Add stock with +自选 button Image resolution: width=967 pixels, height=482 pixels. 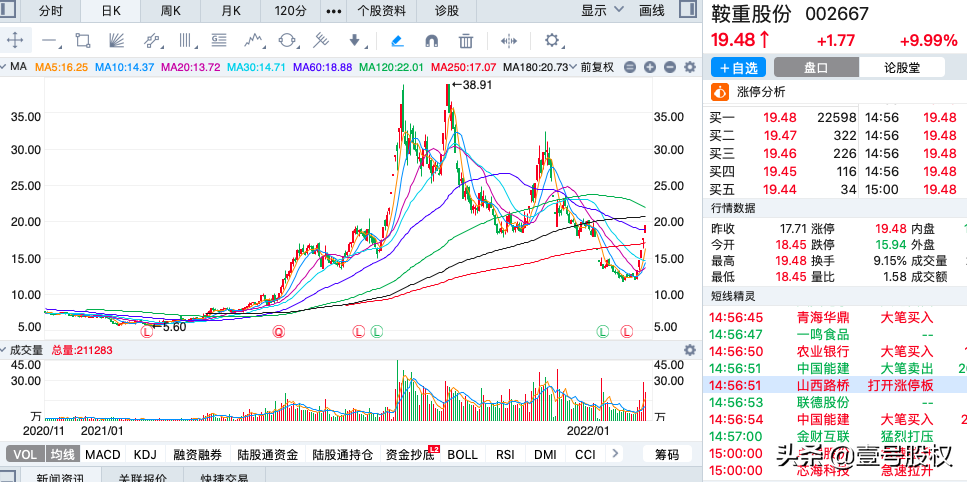(738, 67)
